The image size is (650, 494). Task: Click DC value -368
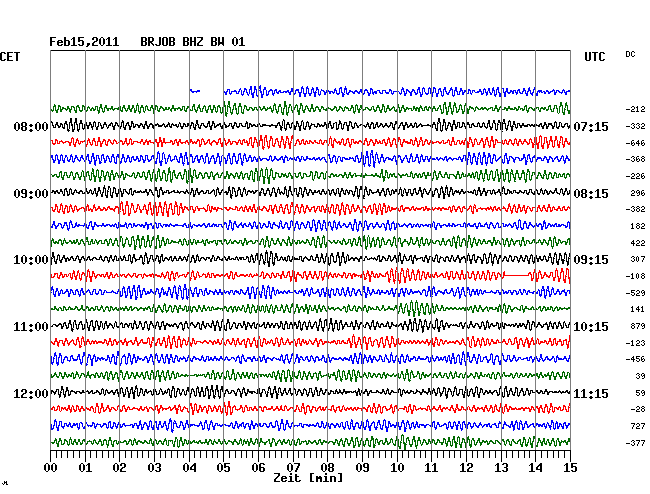[x=635, y=159]
